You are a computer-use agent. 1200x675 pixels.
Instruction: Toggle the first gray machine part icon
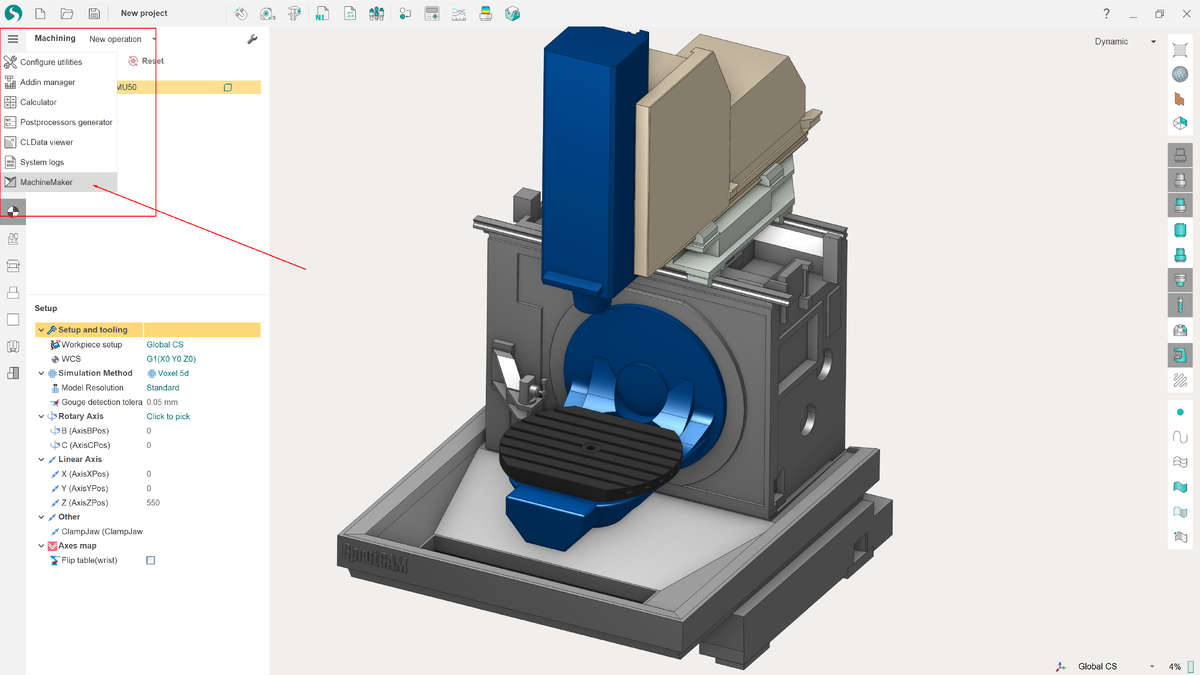(1180, 155)
